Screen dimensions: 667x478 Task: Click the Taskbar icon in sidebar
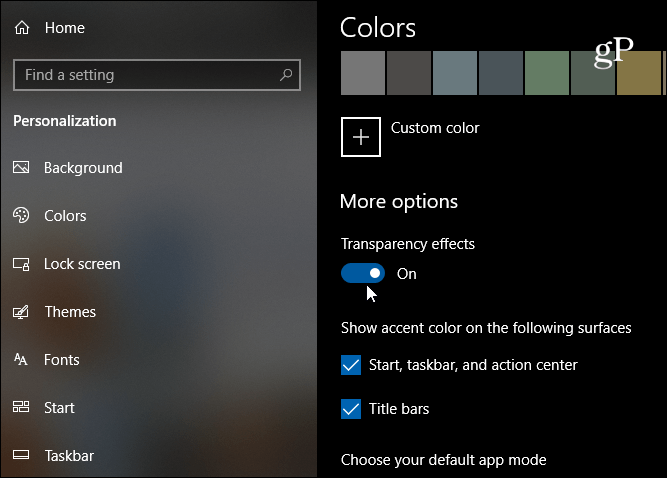tap(21, 455)
